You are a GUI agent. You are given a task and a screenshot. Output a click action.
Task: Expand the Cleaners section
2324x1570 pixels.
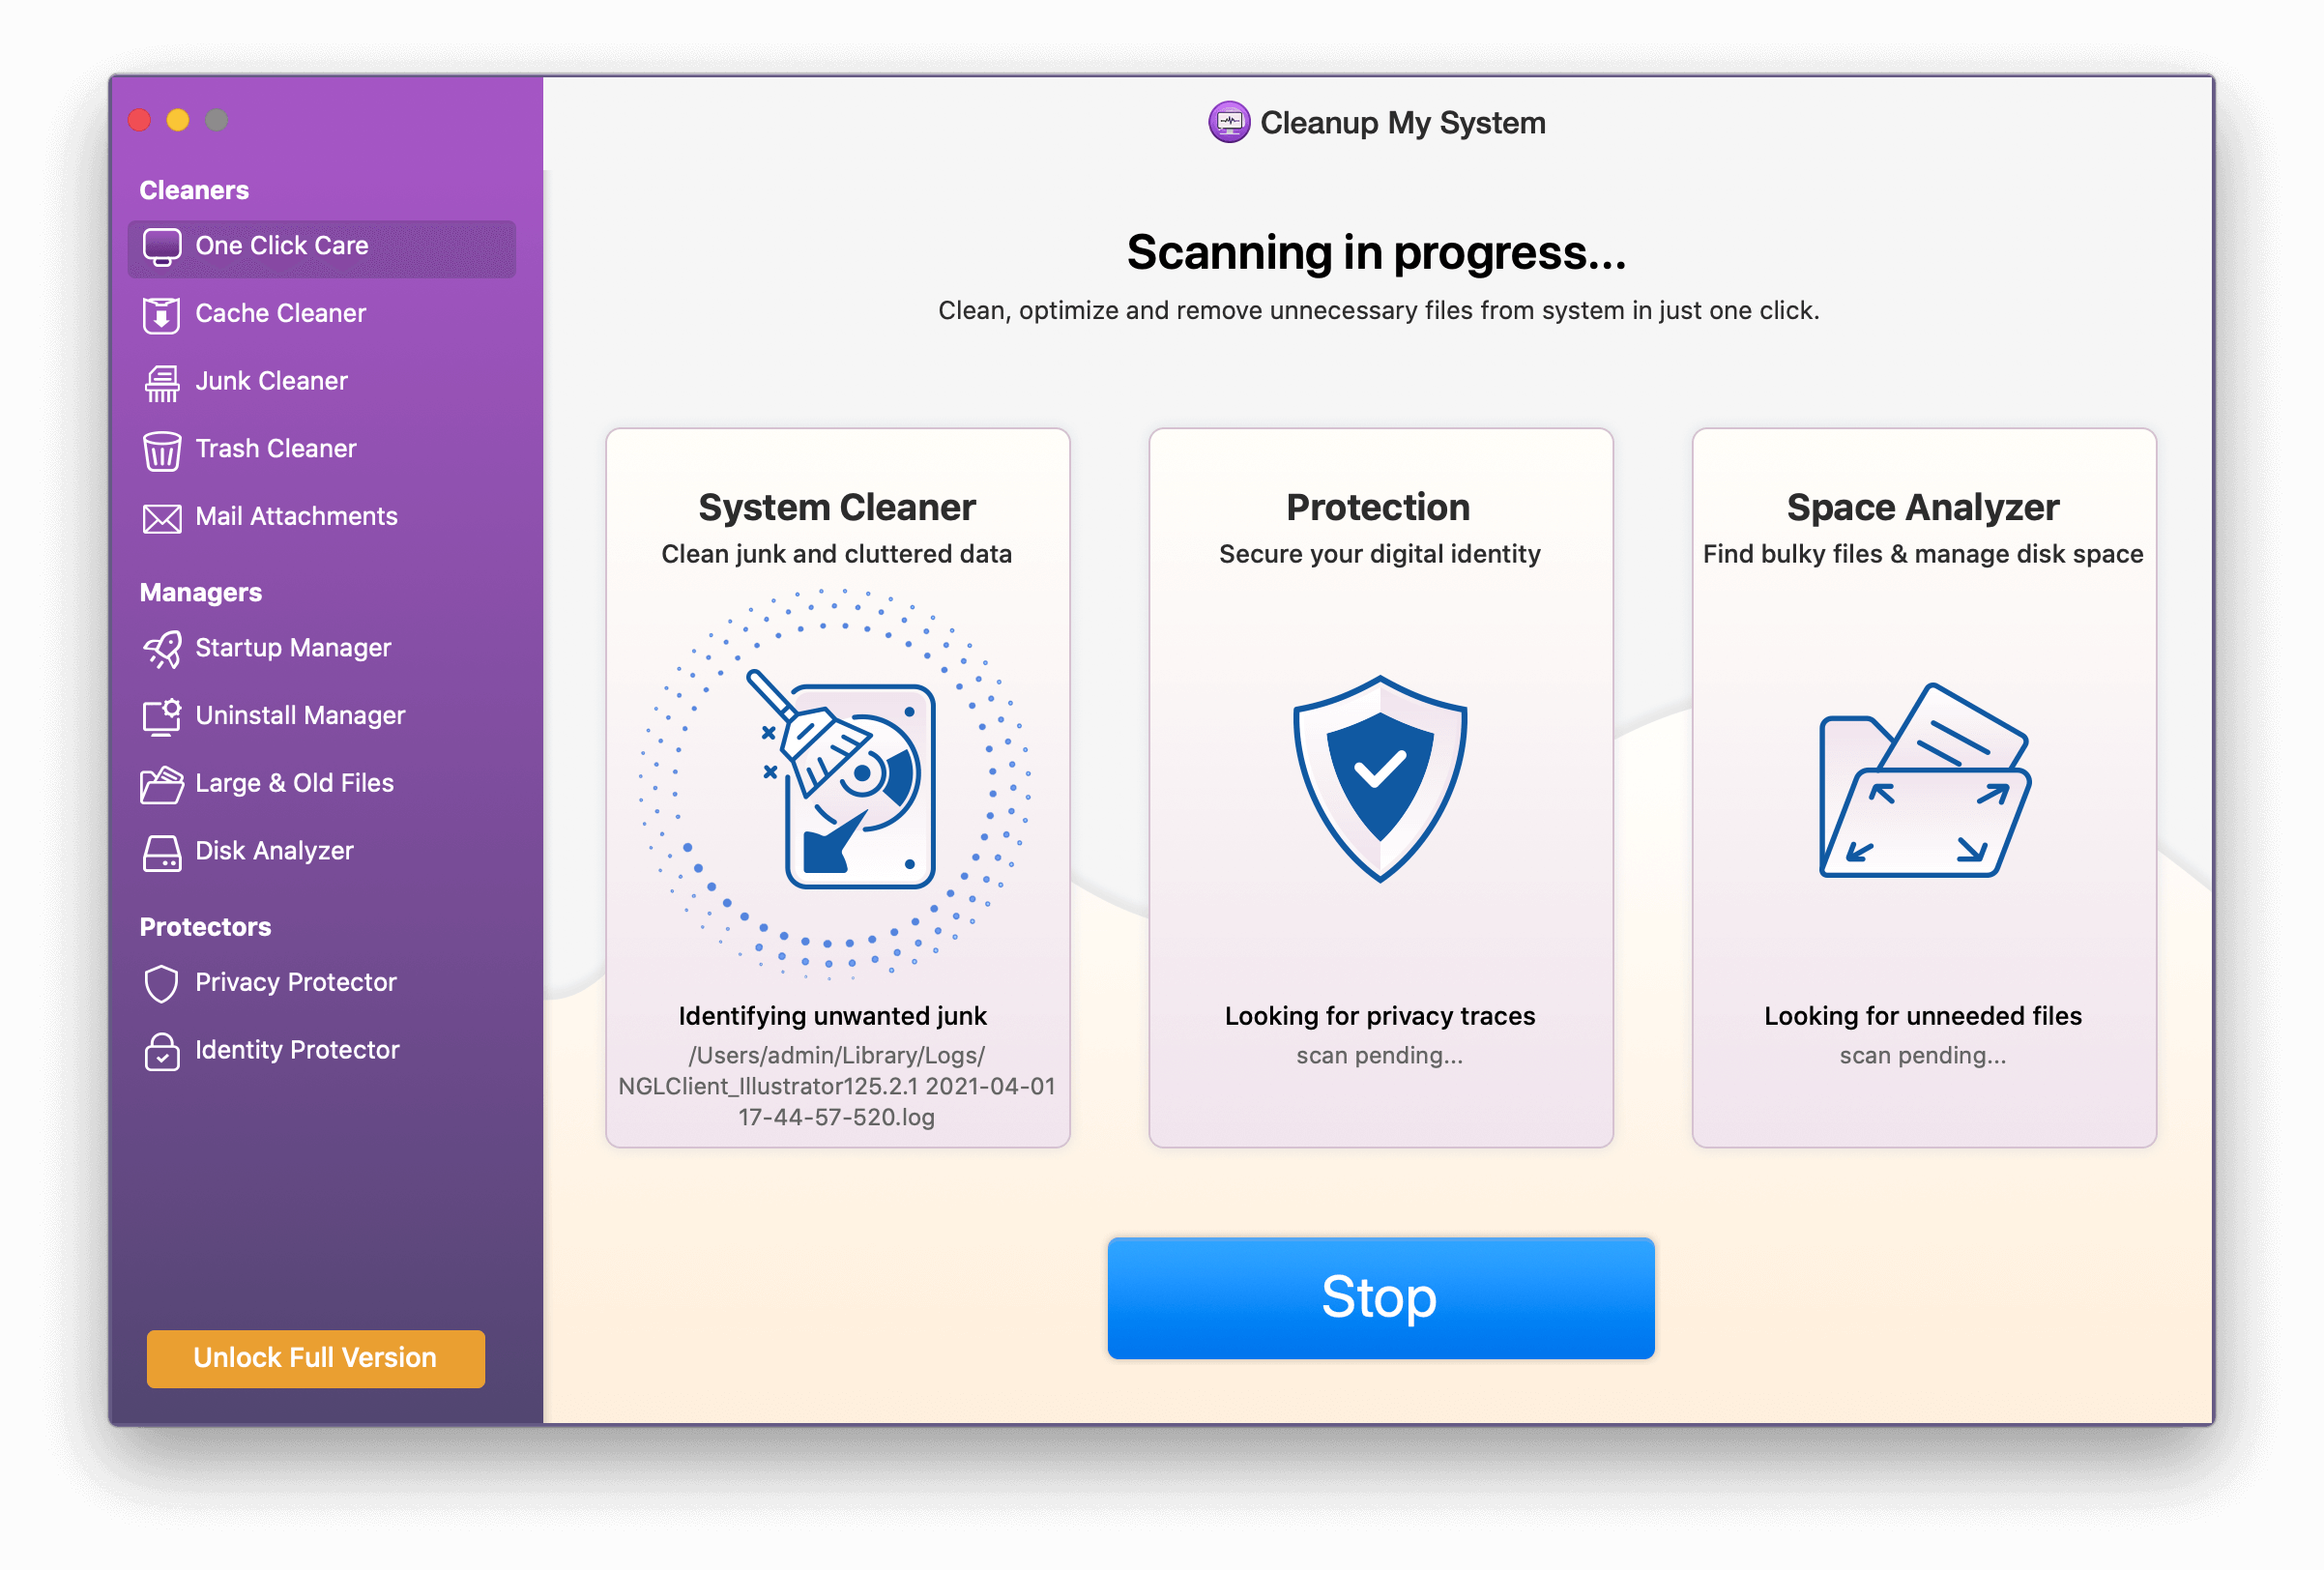coord(192,189)
